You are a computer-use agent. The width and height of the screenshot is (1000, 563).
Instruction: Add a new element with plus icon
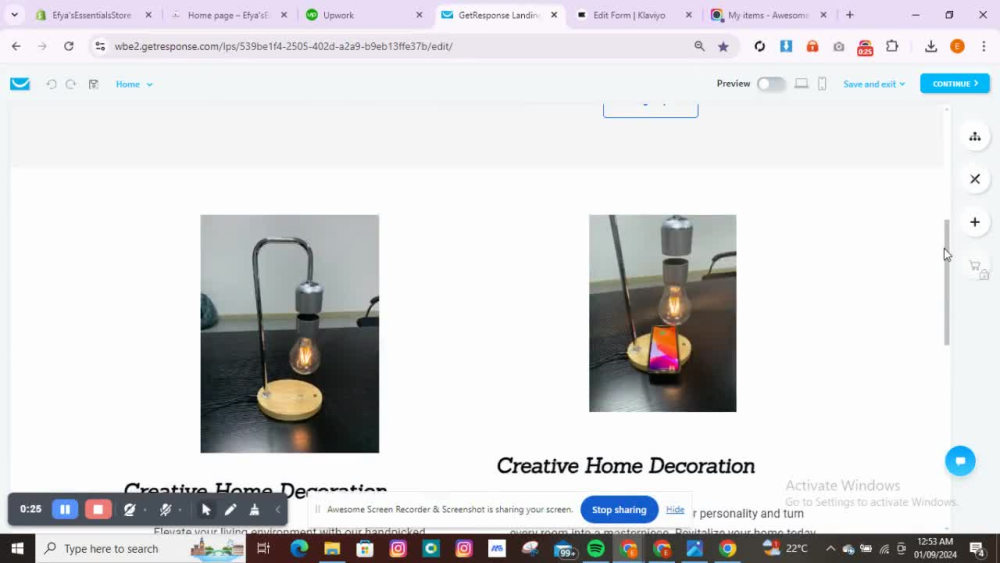pos(974,222)
